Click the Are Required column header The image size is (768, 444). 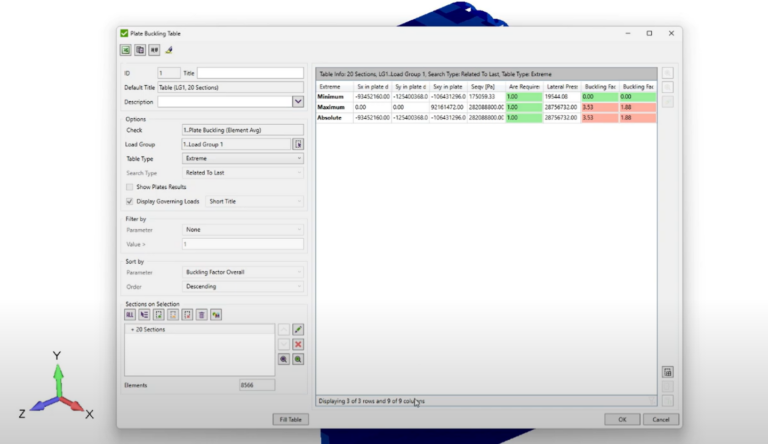coord(525,87)
